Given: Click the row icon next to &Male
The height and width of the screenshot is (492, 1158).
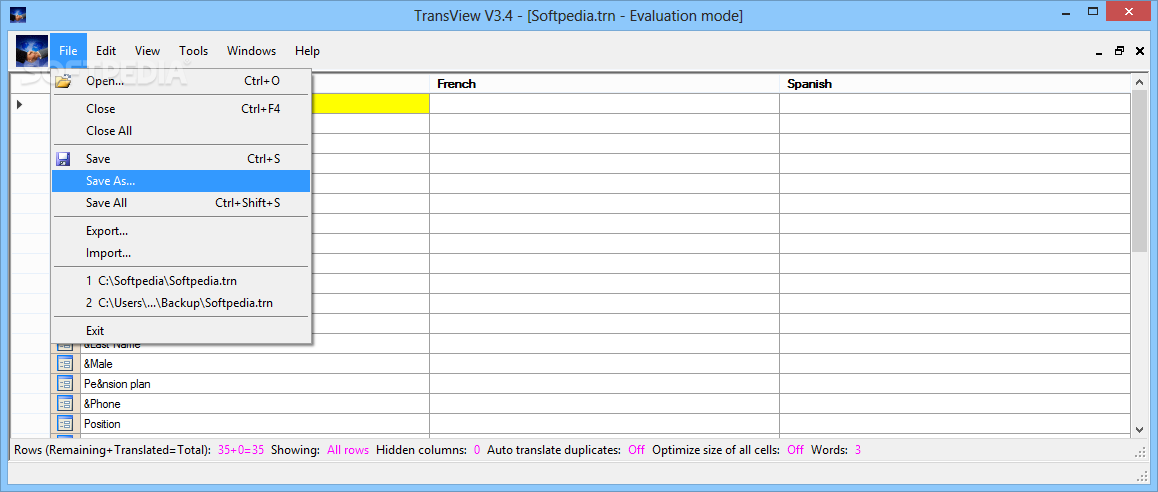Looking at the screenshot, I should tap(65, 364).
